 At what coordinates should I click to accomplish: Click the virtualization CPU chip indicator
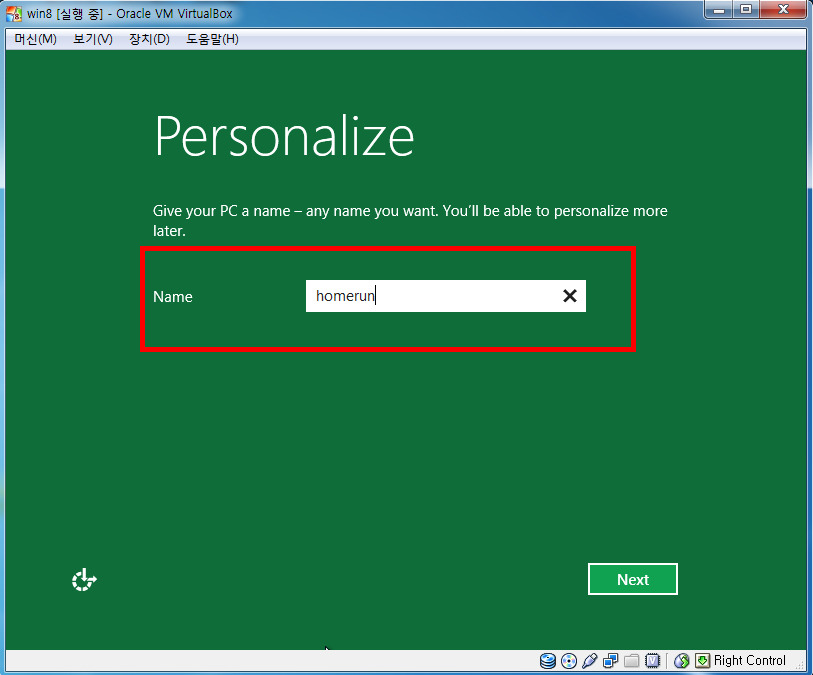pyautogui.click(x=653, y=661)
